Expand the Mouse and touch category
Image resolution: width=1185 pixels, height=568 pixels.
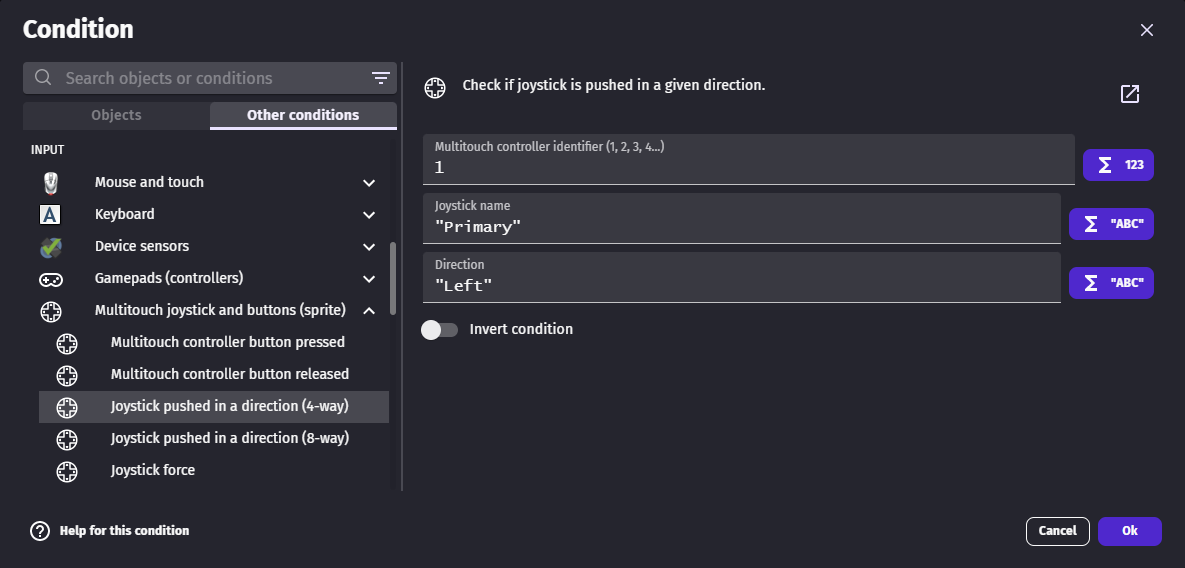tap(369, 183)
